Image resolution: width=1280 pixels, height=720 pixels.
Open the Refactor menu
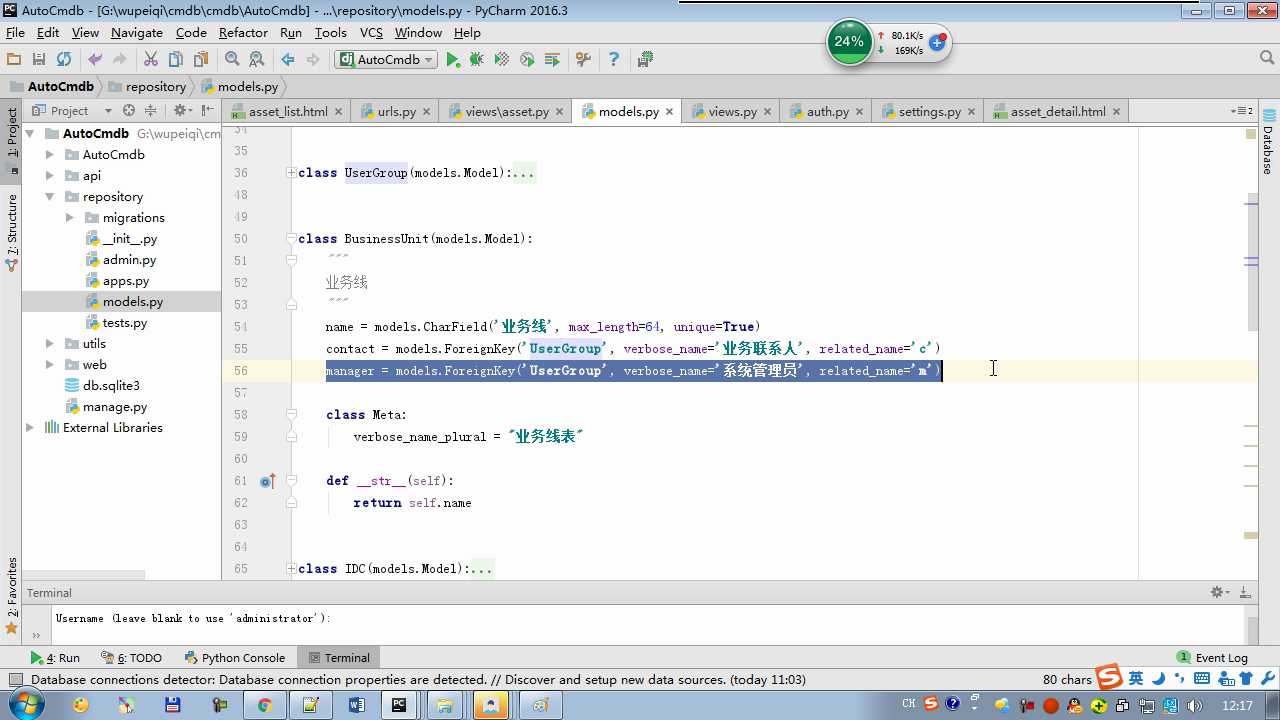pyautogui.click(x=243, y=33)
